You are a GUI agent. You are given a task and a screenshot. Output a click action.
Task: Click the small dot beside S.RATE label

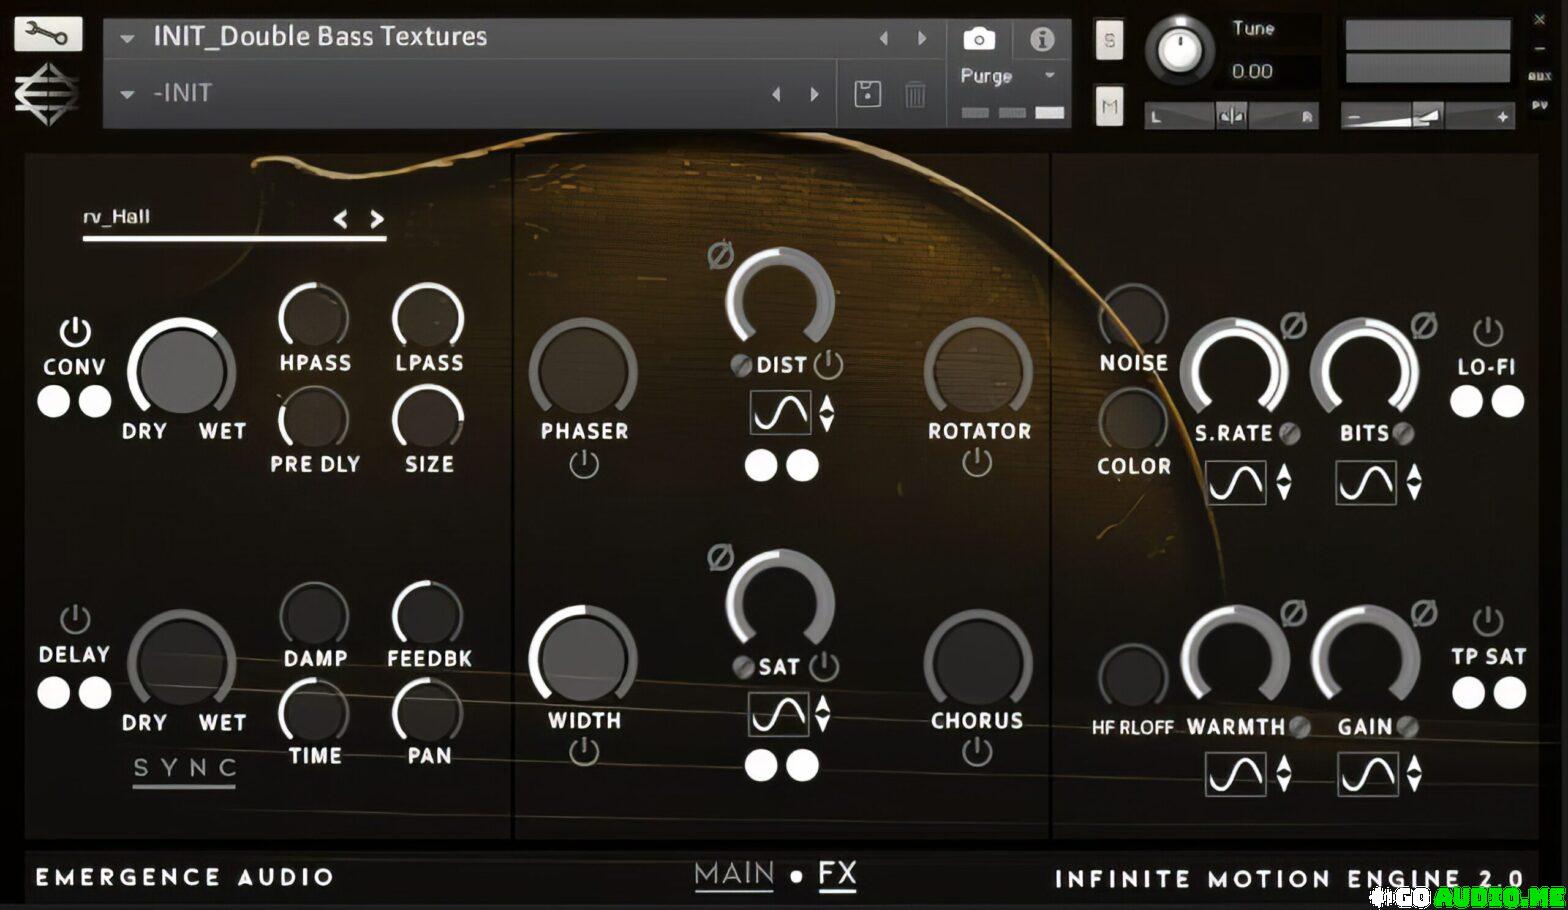pyautogui.click(x=1290, y=433)
